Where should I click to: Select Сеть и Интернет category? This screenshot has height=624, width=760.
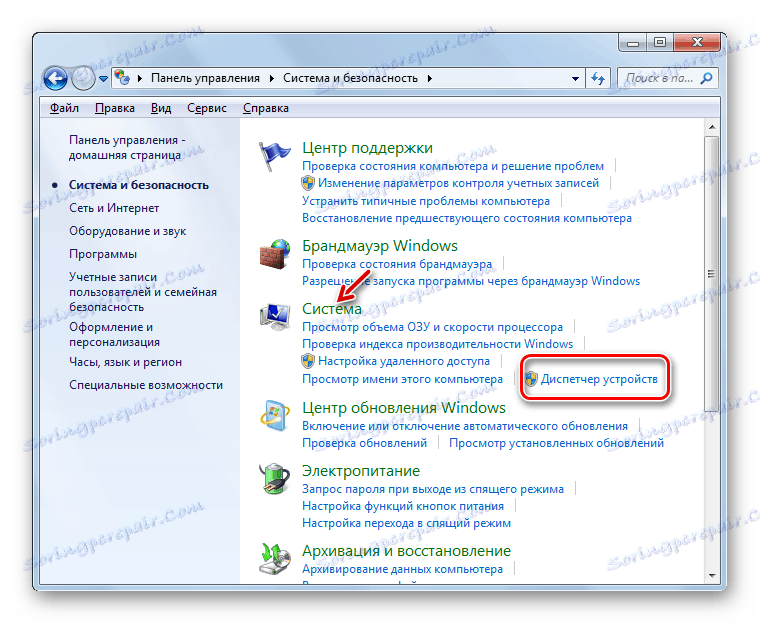[114, 208]
